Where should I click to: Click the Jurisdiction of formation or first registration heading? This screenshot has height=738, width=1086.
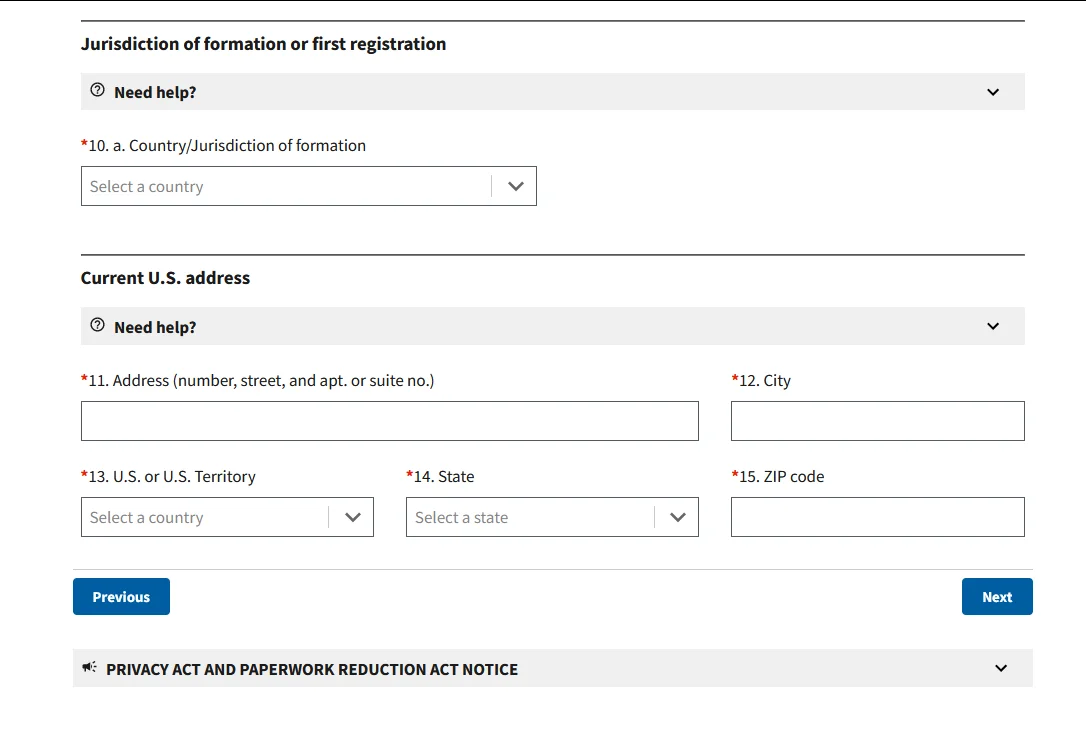[x=263, y=44]
